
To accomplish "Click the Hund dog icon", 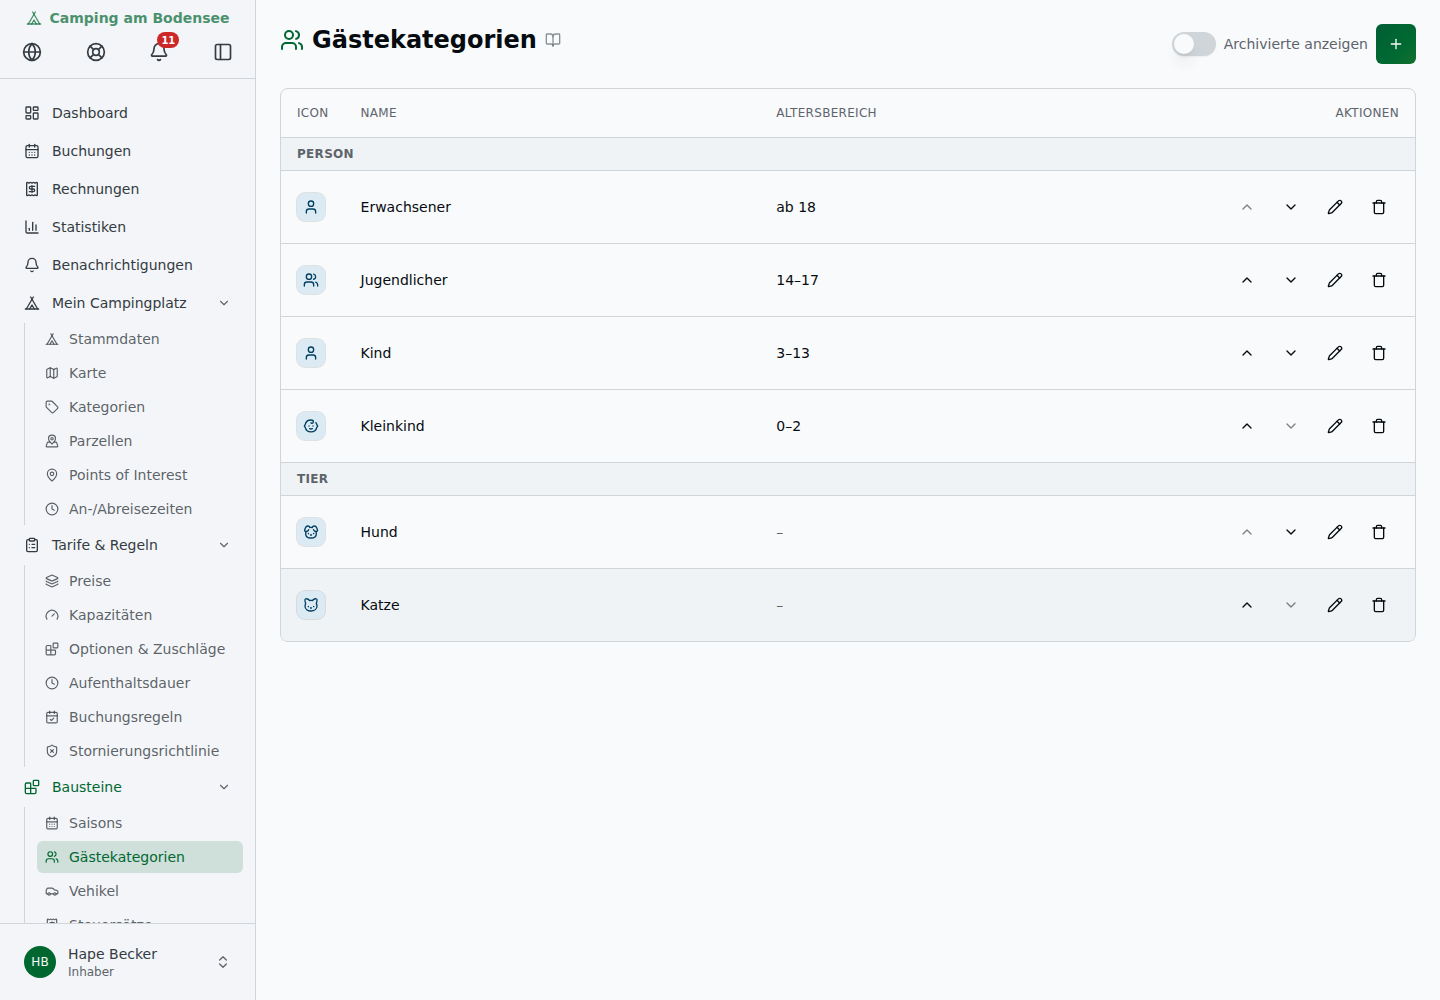I will click(311, 532).
